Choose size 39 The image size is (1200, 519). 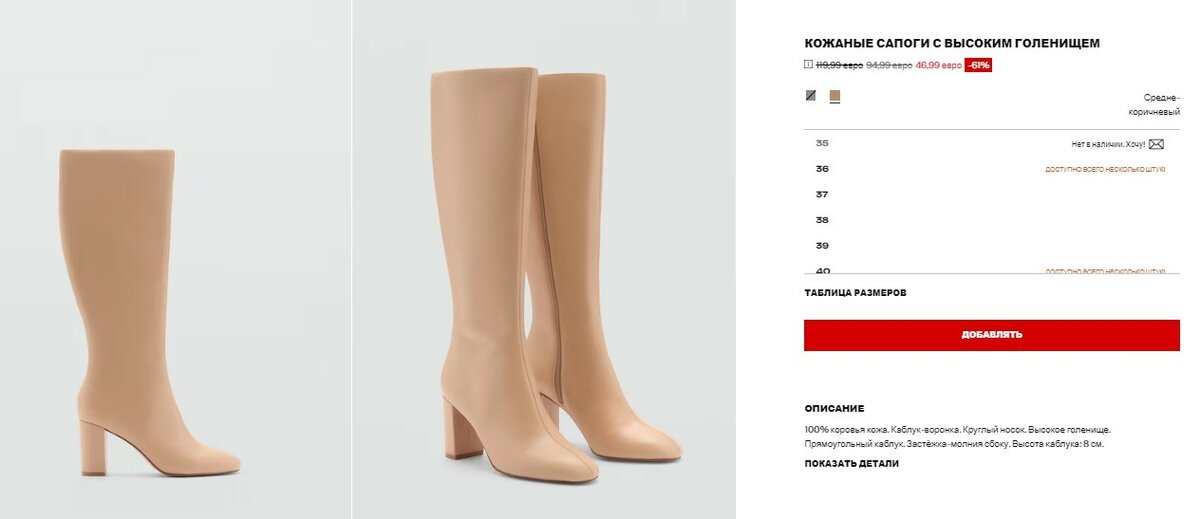pyautogui.click(x=822, y=245)
